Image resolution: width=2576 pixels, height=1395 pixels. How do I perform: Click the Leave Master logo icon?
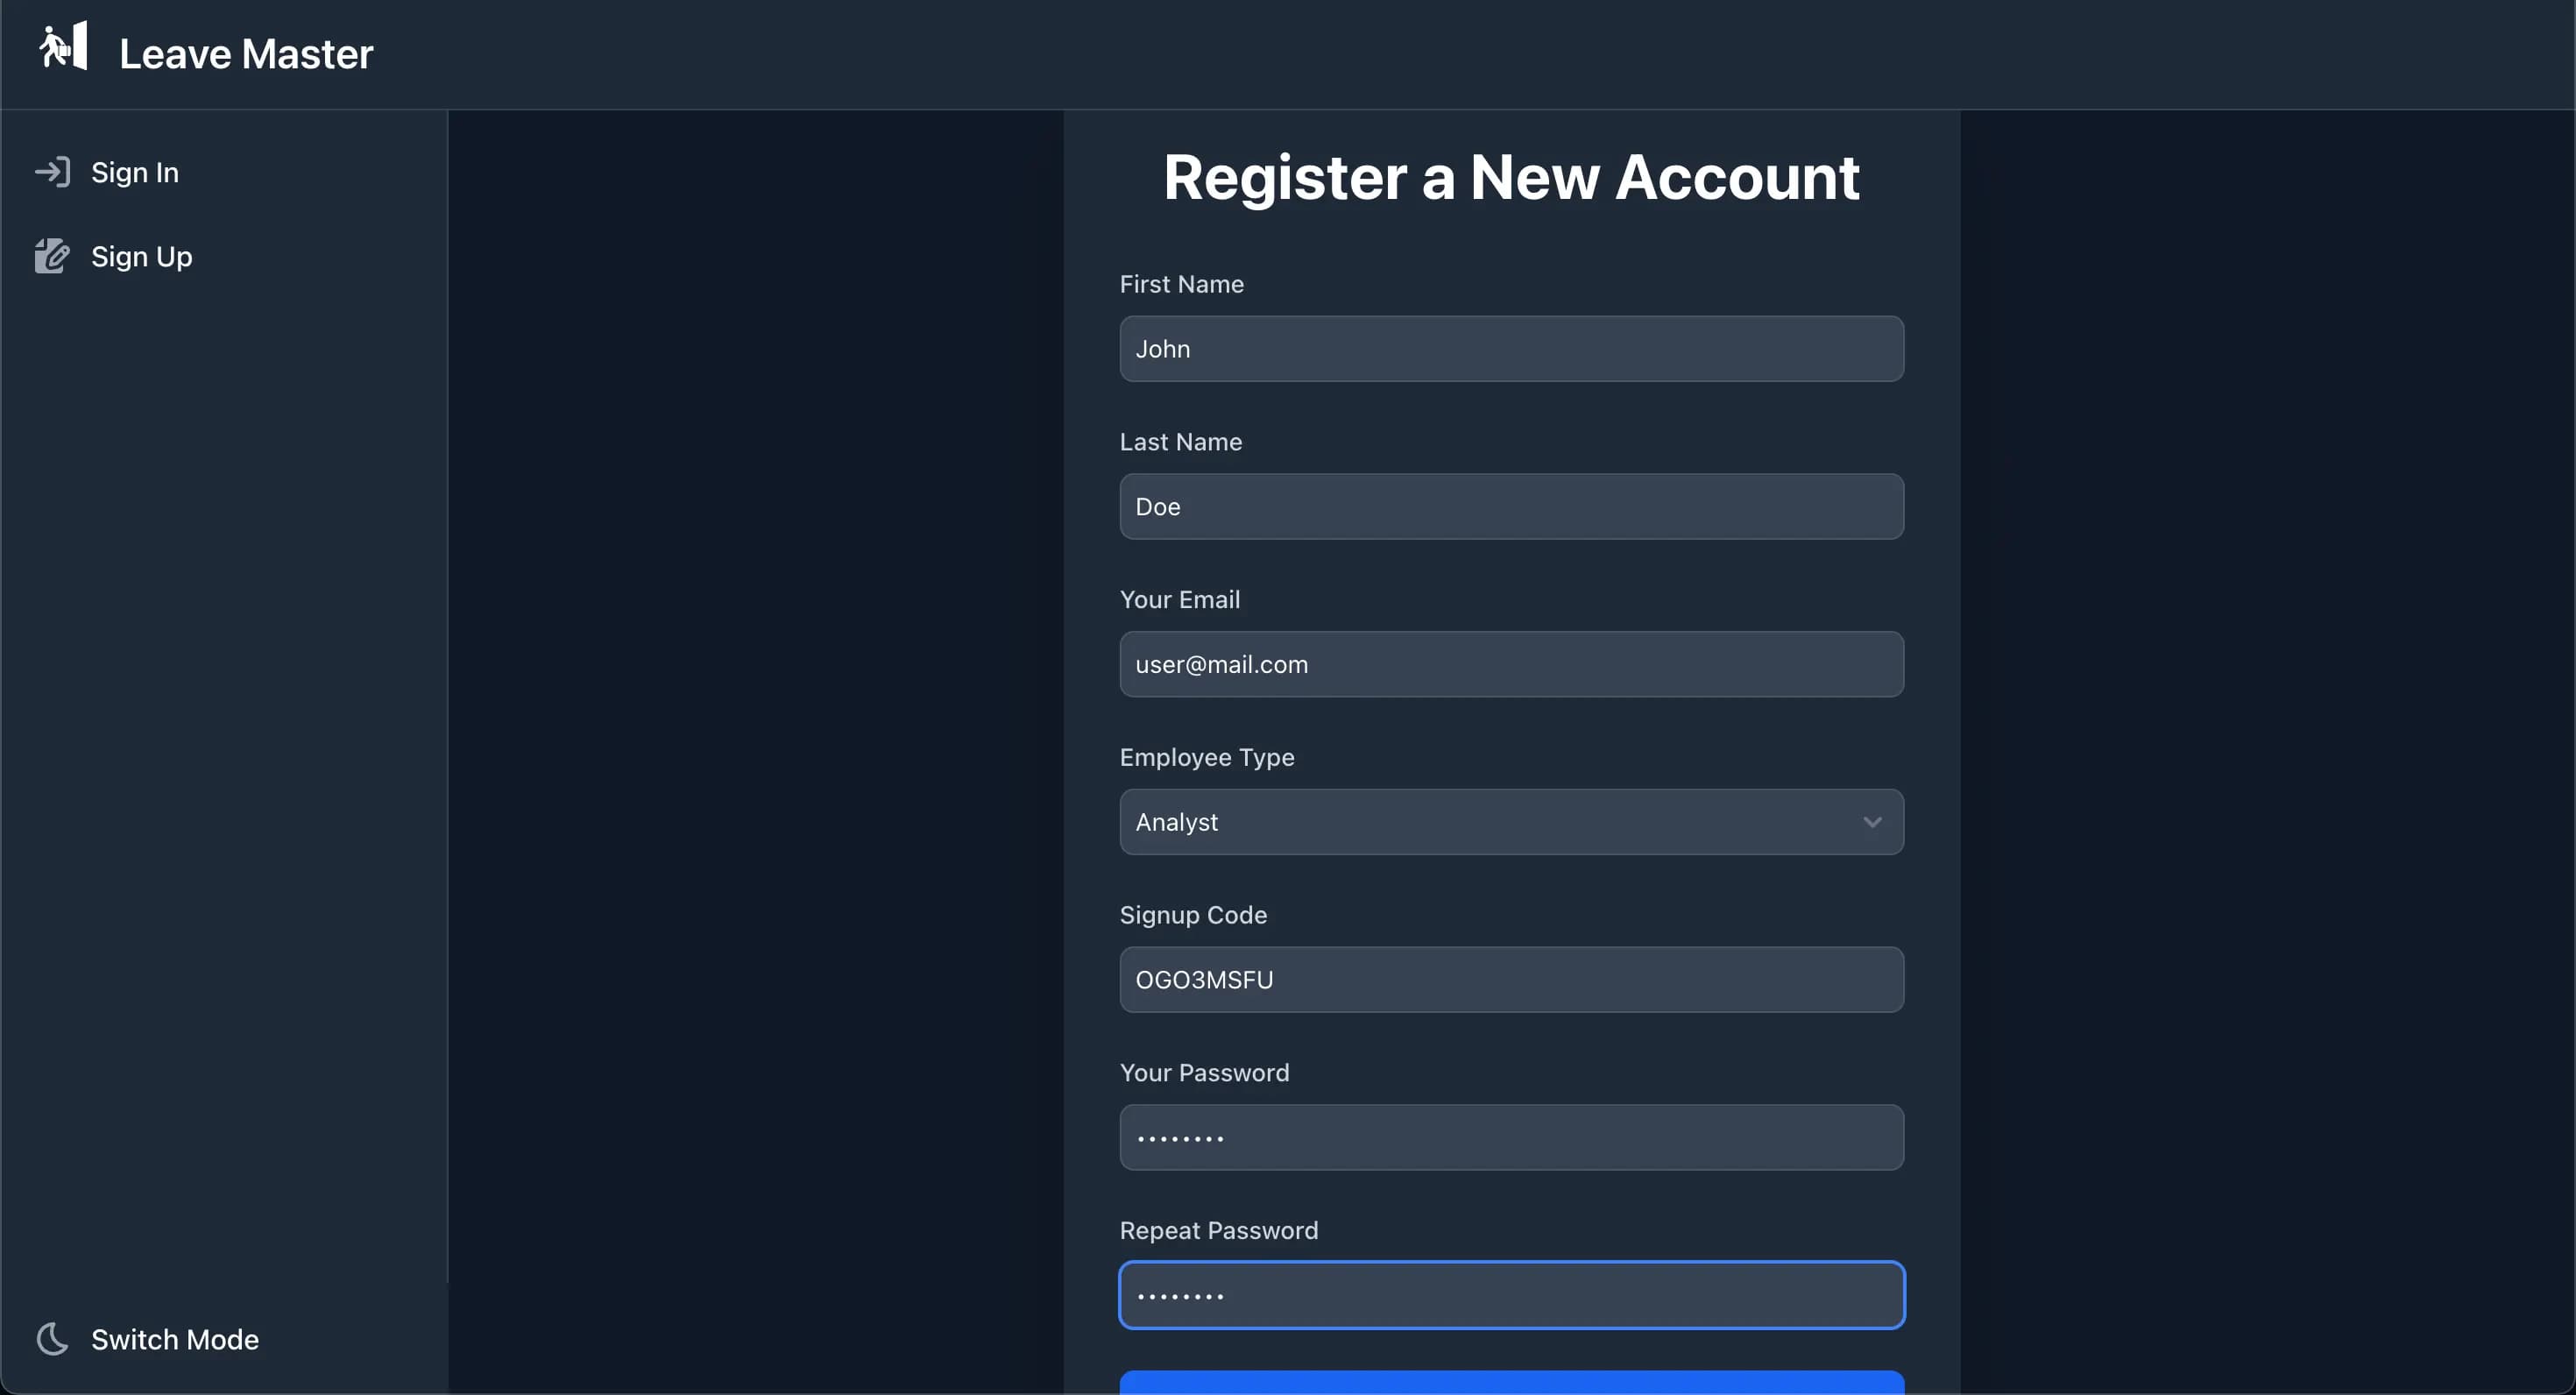(63, 47)
